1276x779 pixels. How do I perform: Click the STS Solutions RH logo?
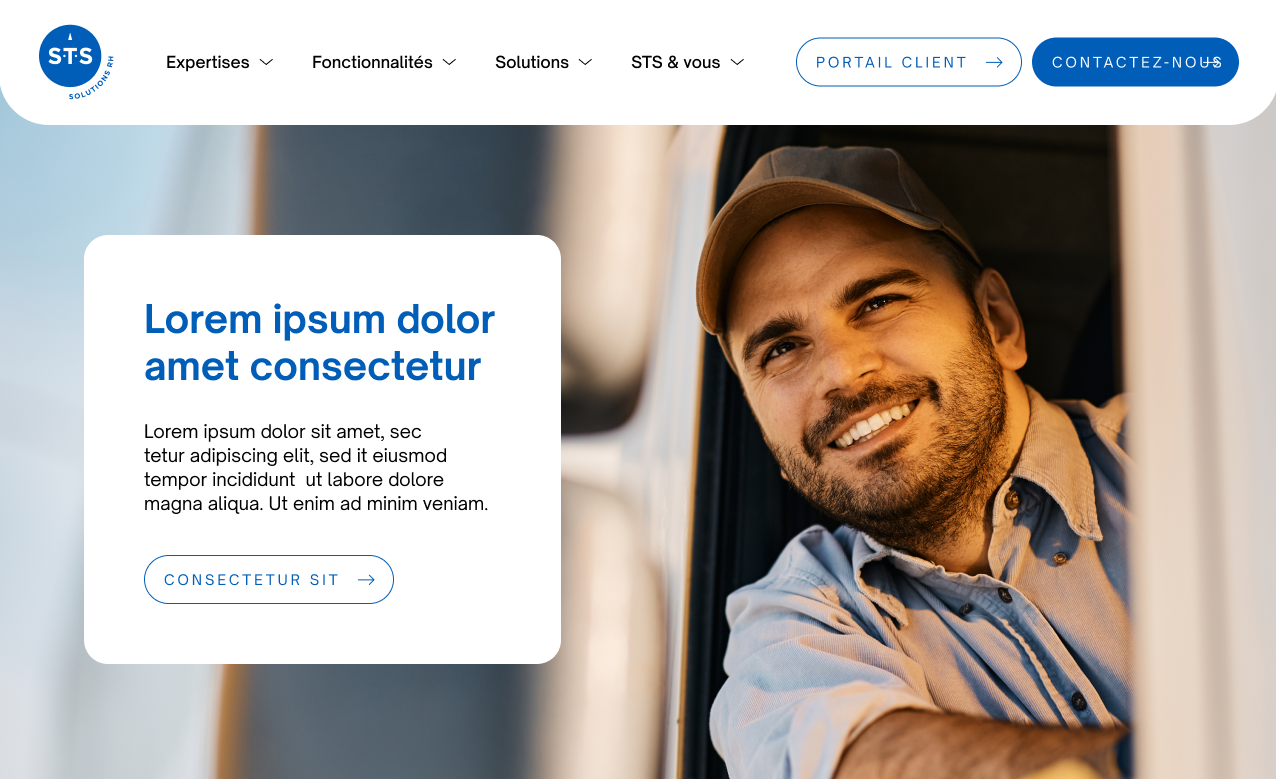(x=76, y=62)
